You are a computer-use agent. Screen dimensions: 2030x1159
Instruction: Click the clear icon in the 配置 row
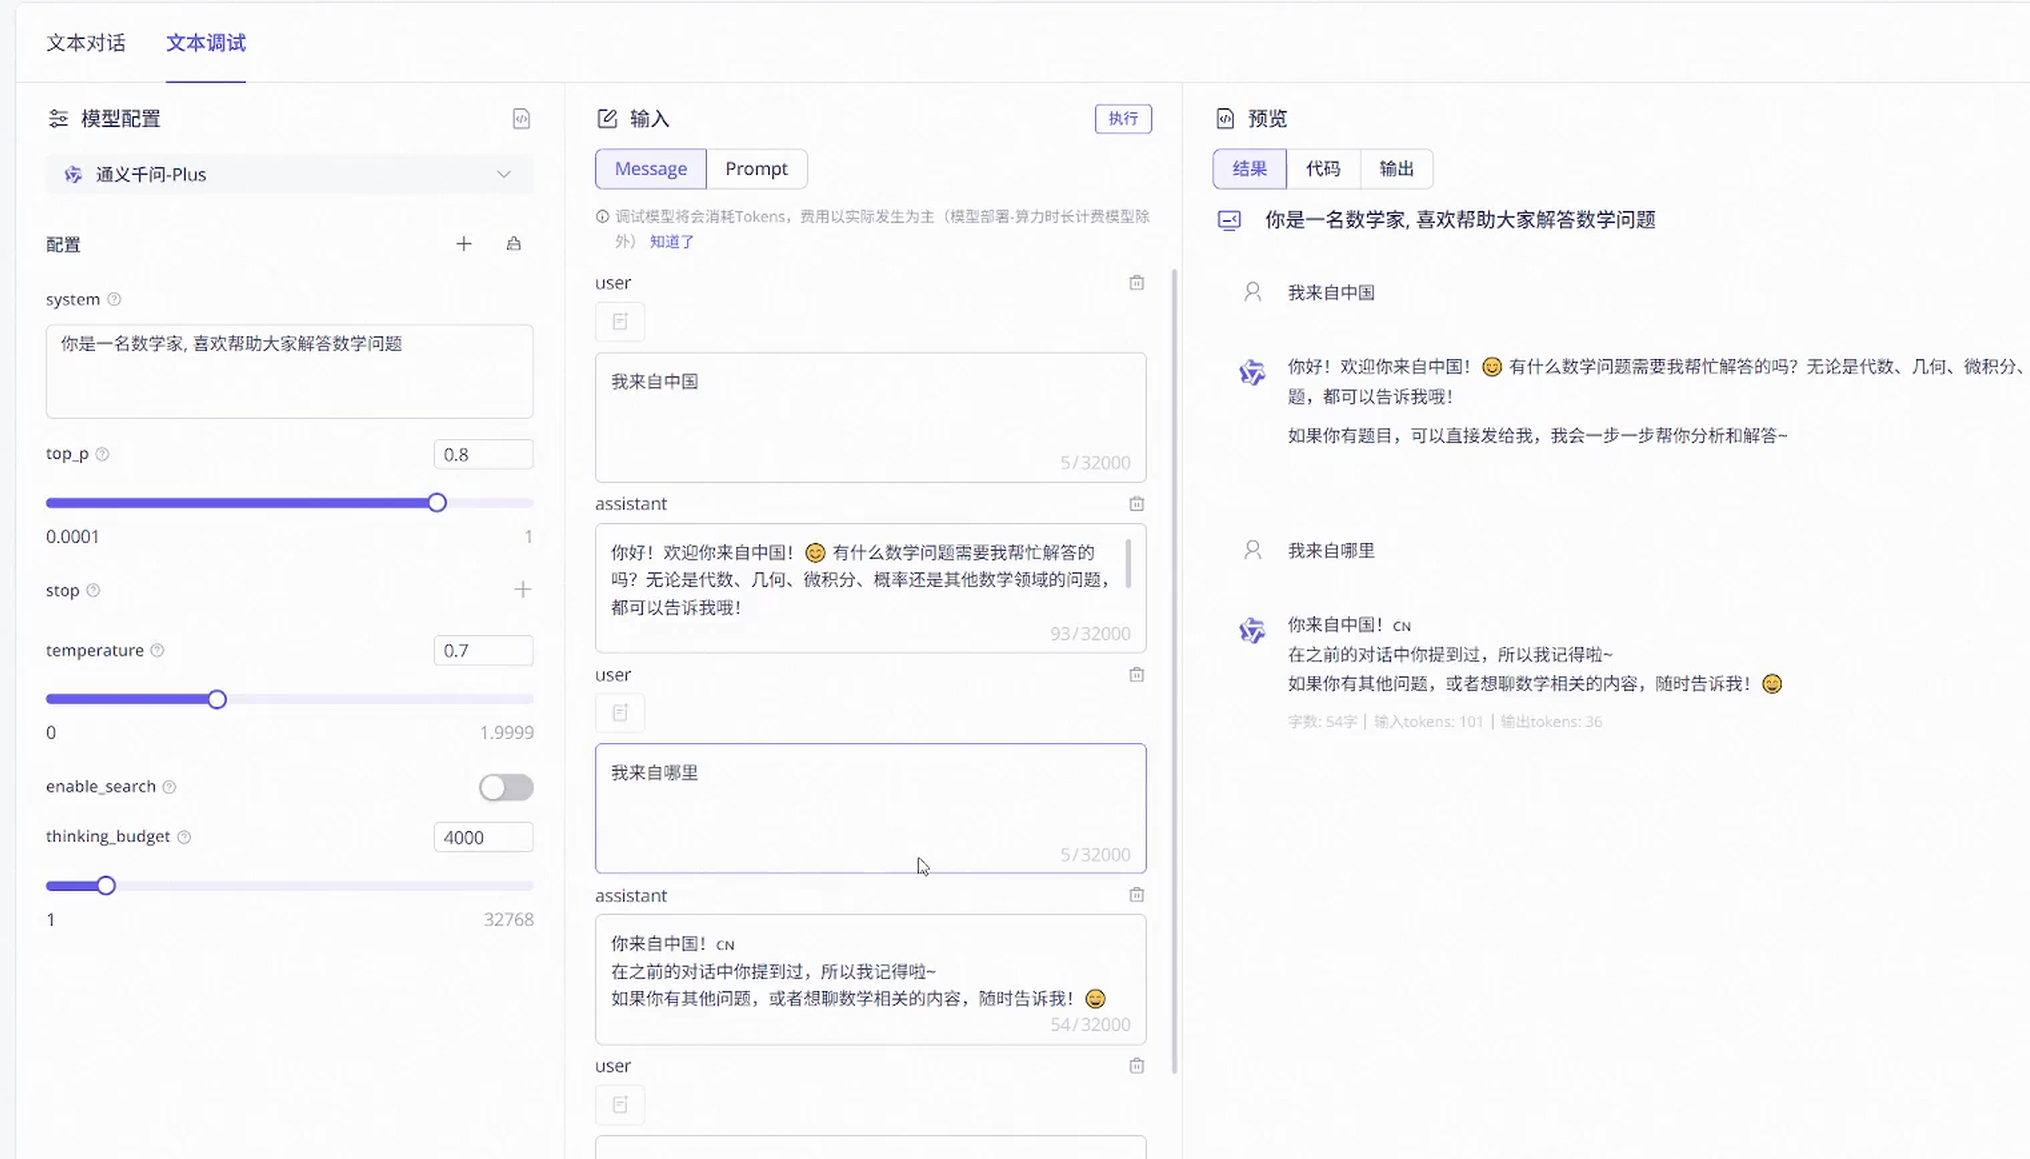click(514, 244)
